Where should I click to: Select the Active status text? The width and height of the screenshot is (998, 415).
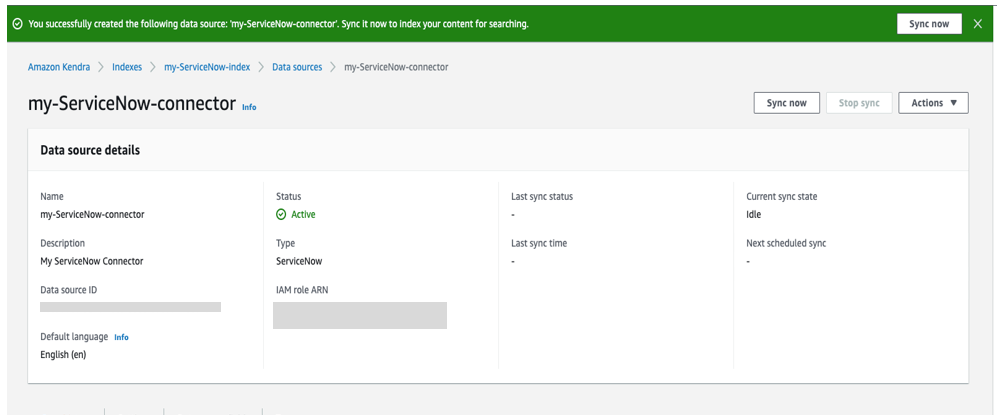click(303, 215)
